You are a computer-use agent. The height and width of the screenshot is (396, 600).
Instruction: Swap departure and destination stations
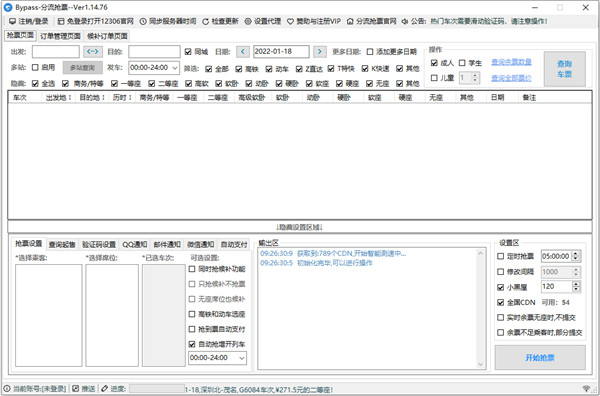pos(93,52)
